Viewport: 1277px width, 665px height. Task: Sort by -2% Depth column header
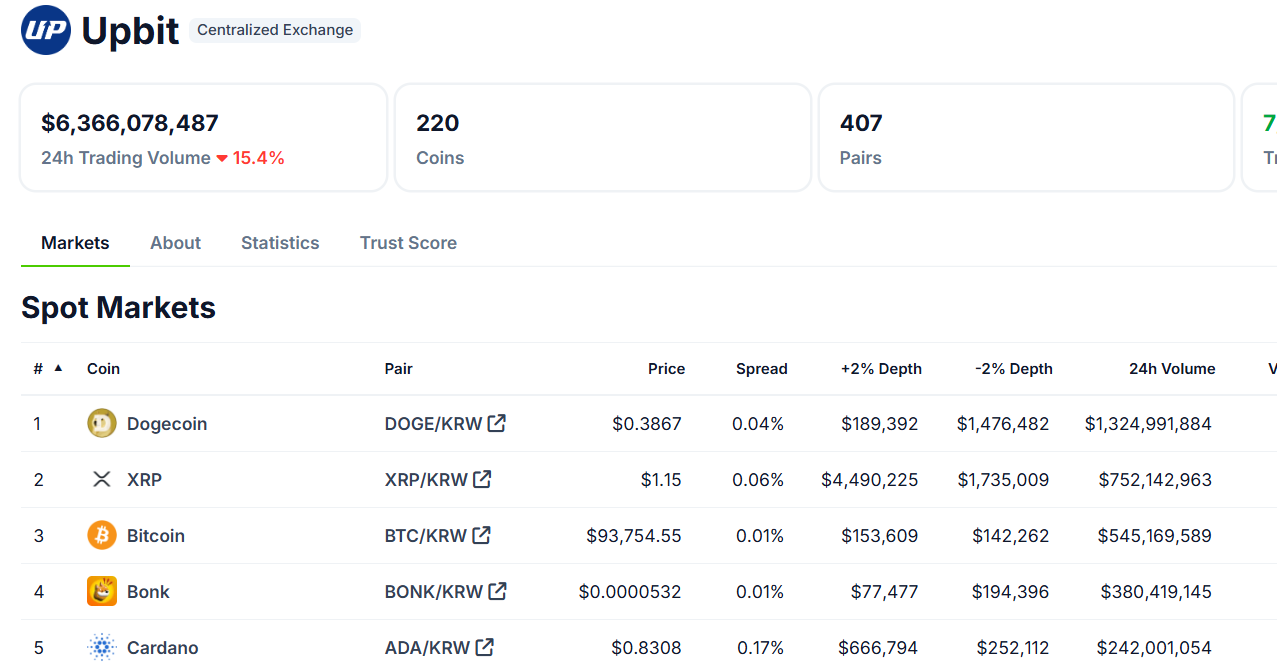(x=1014, y=369)
